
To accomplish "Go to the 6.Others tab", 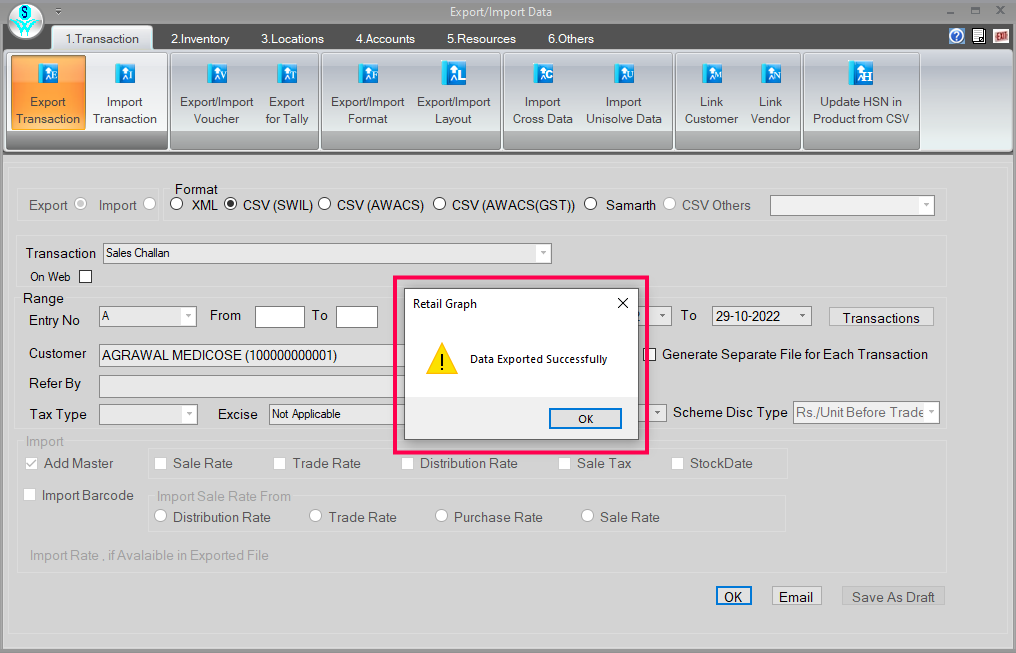I will [x=571, y=39].
